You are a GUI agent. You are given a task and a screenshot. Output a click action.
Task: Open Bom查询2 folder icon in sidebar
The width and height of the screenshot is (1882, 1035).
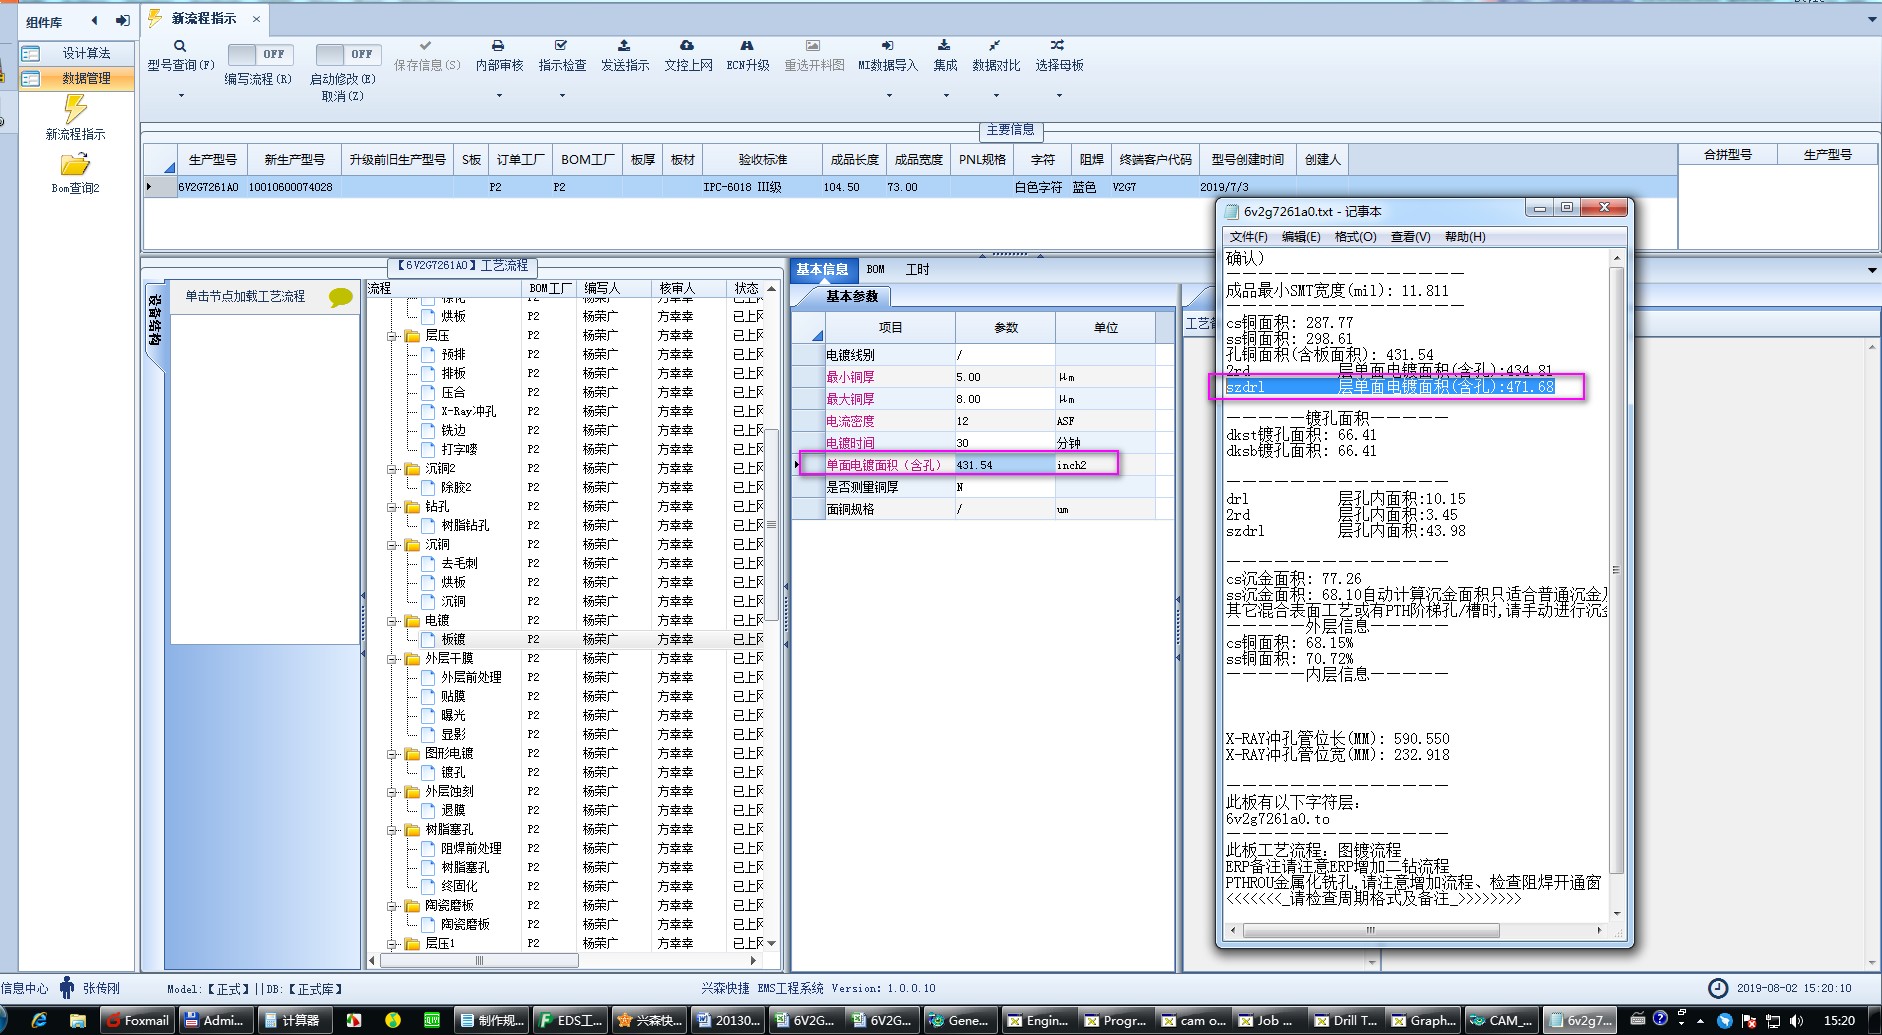point(75,165)
